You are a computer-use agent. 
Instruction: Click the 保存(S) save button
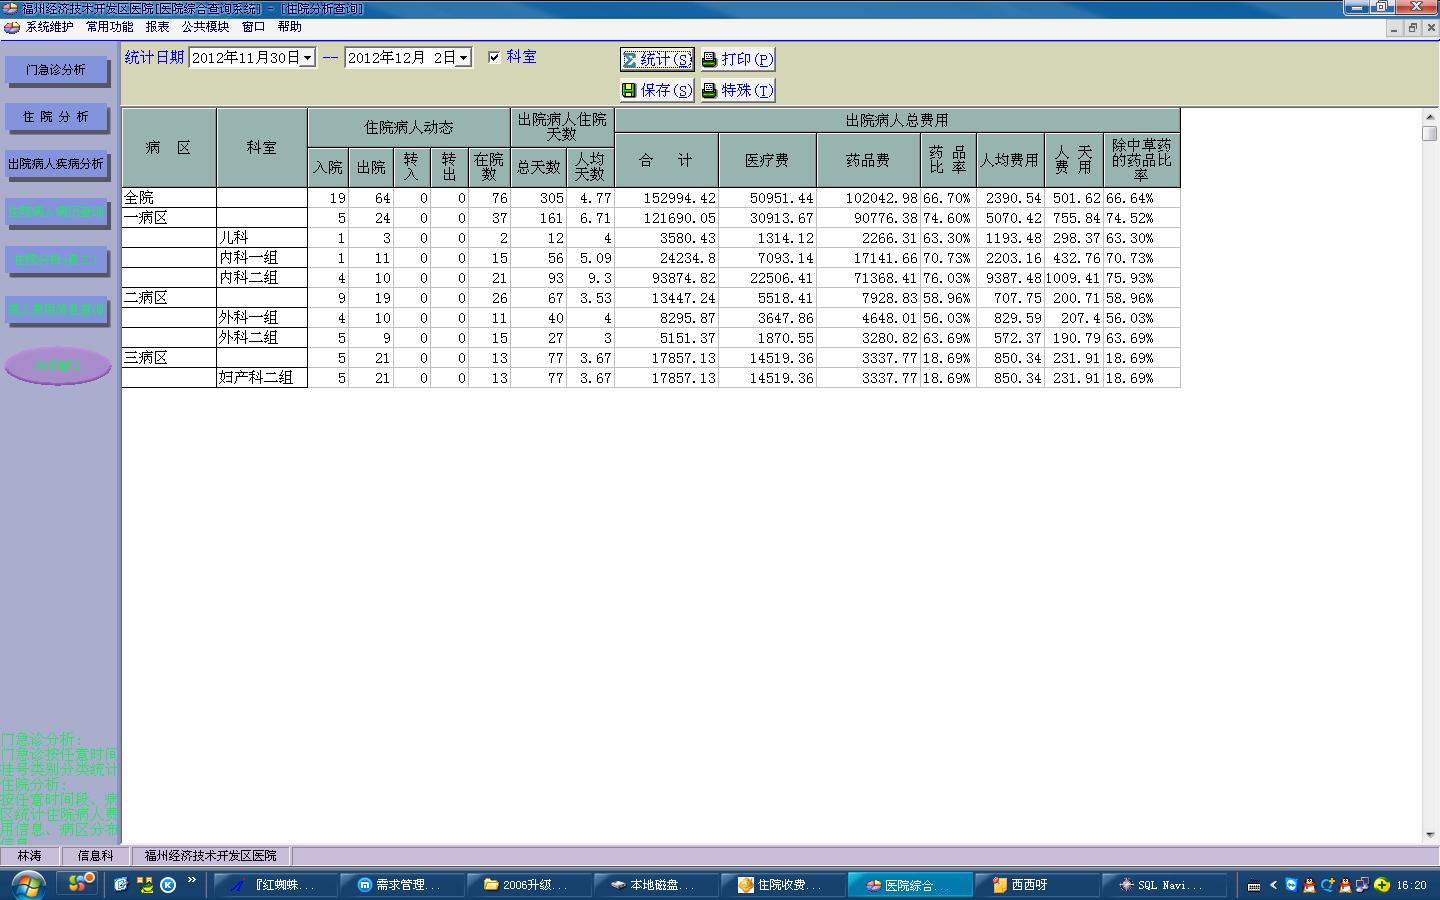coord(657,90)
